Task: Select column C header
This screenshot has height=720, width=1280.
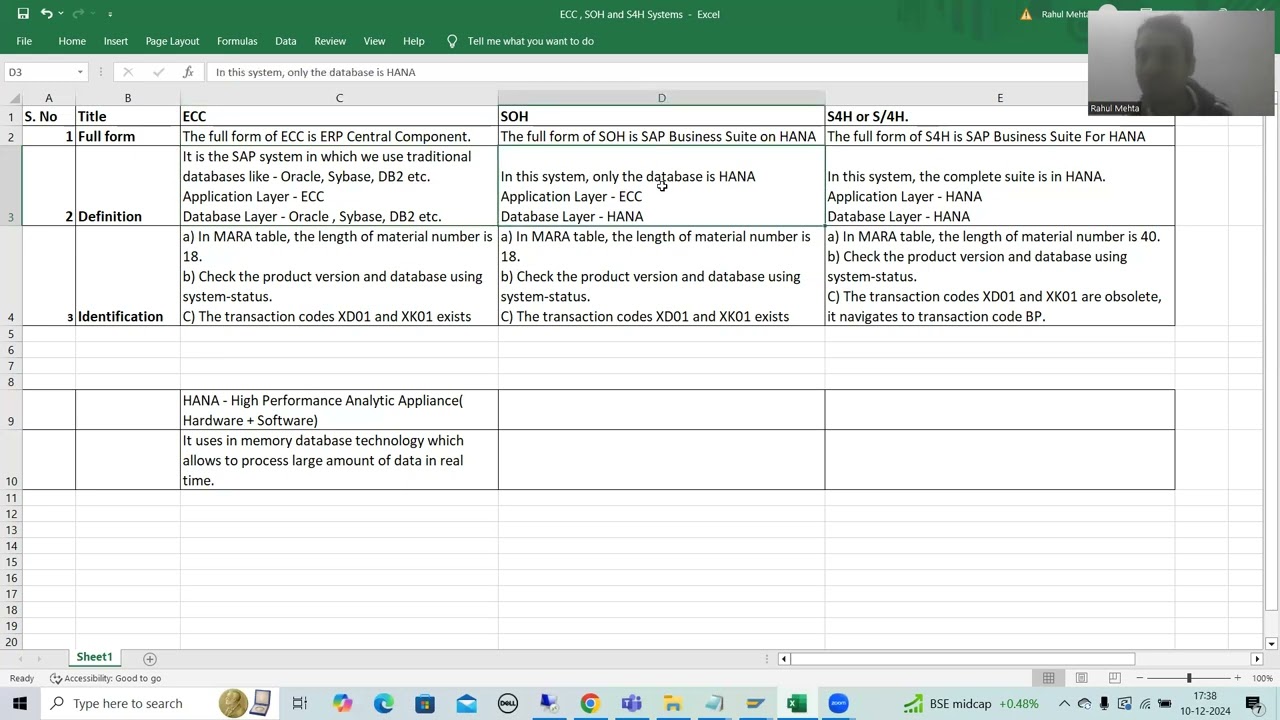Action: pyautogui.click(x=339, y=98)
